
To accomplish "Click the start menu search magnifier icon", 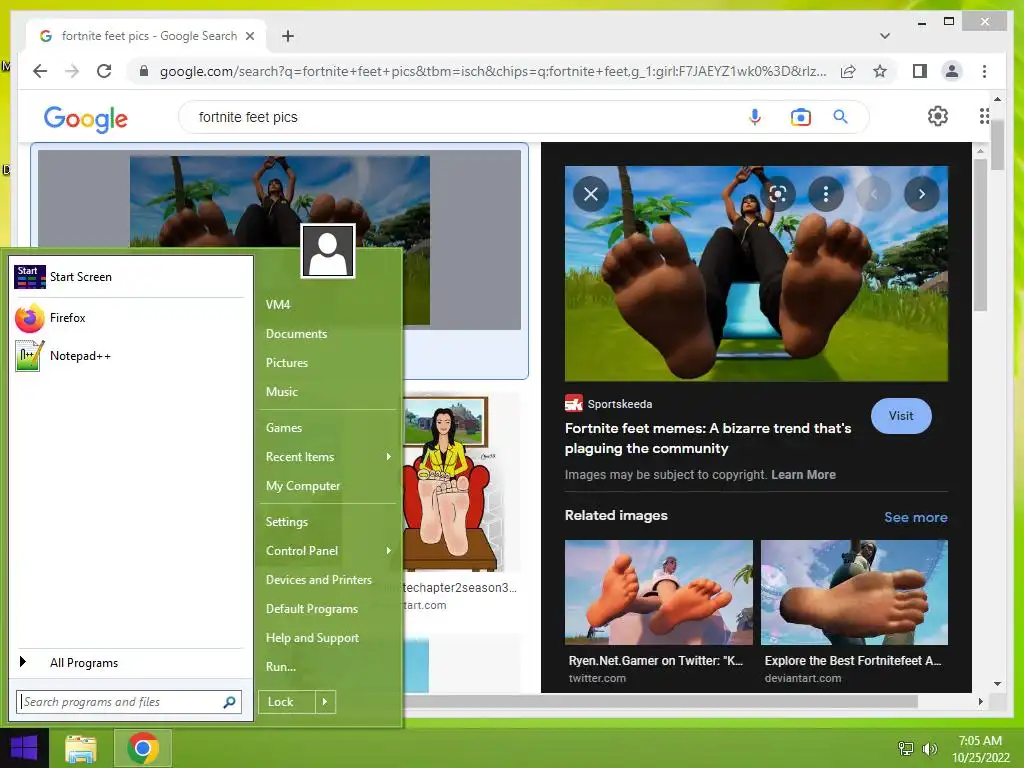I will point(229,702).
